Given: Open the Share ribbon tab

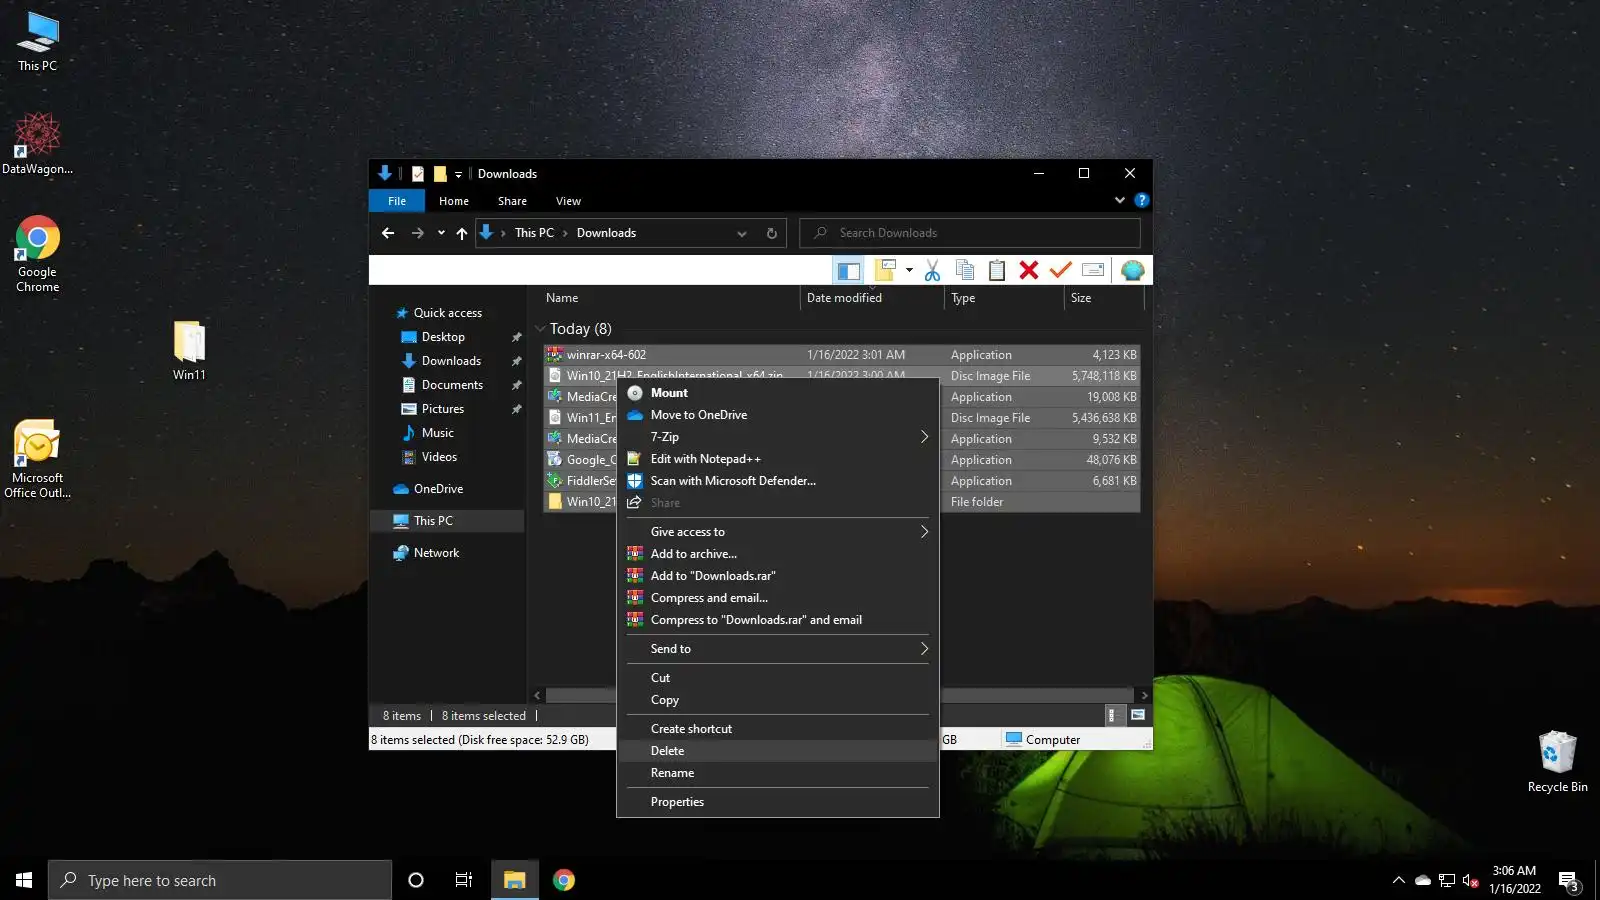Looking at the screenshot, I should 512,201.
